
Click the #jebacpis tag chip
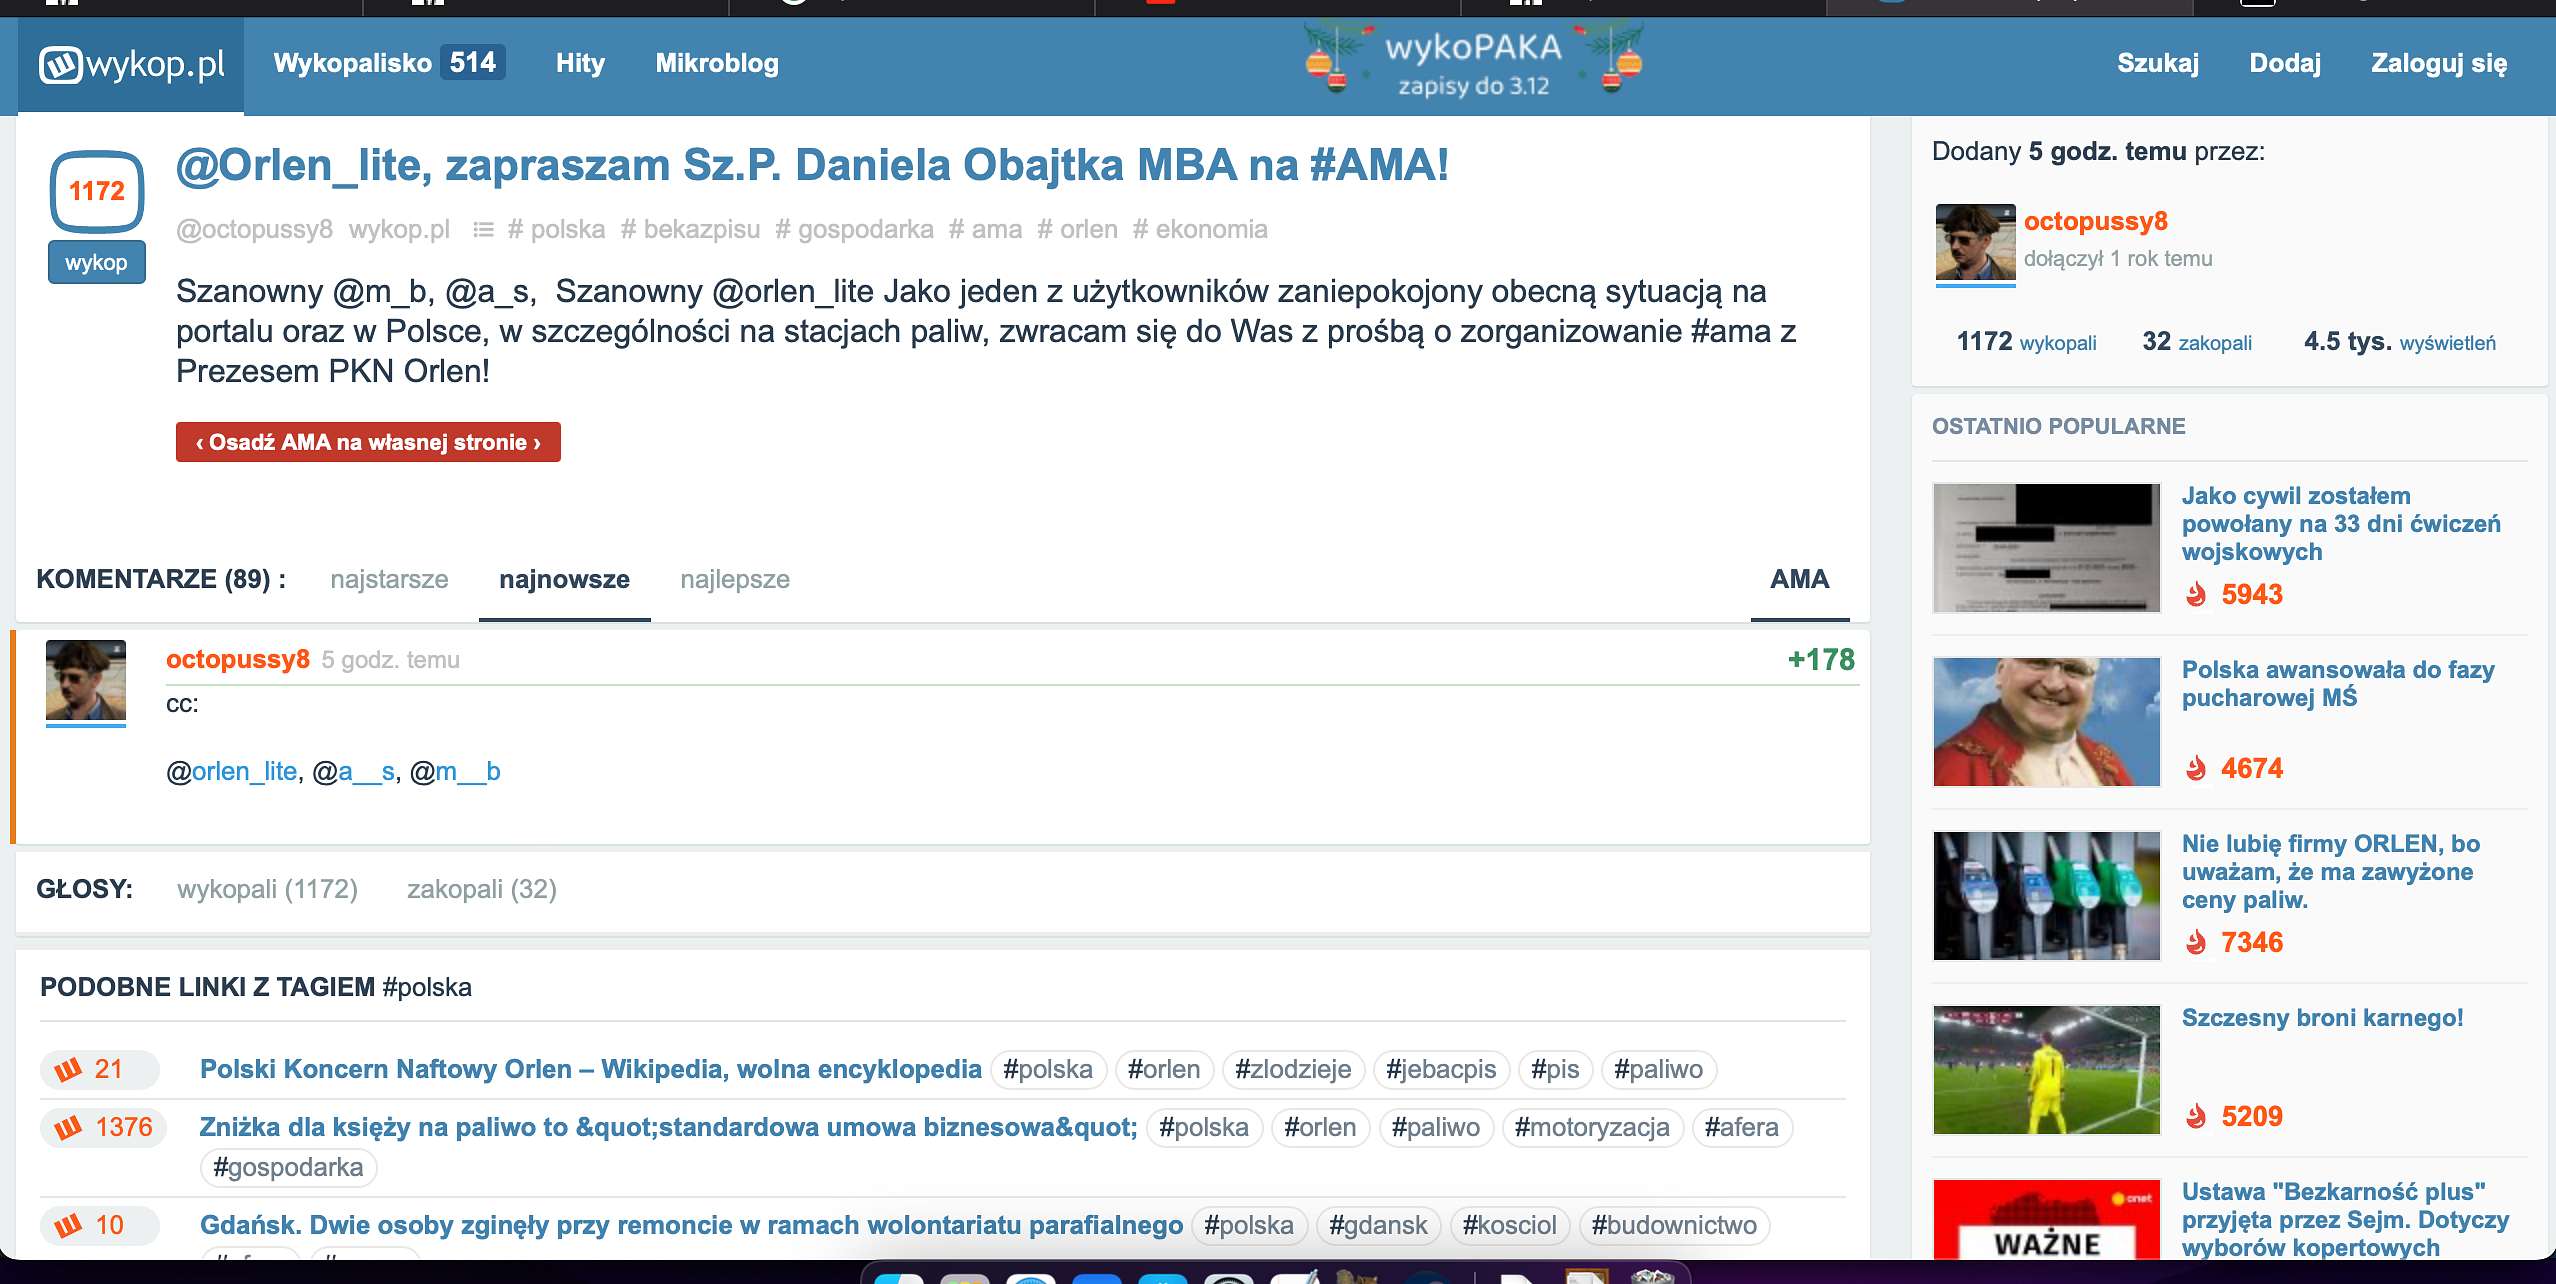click(x=1441, y=1069)
